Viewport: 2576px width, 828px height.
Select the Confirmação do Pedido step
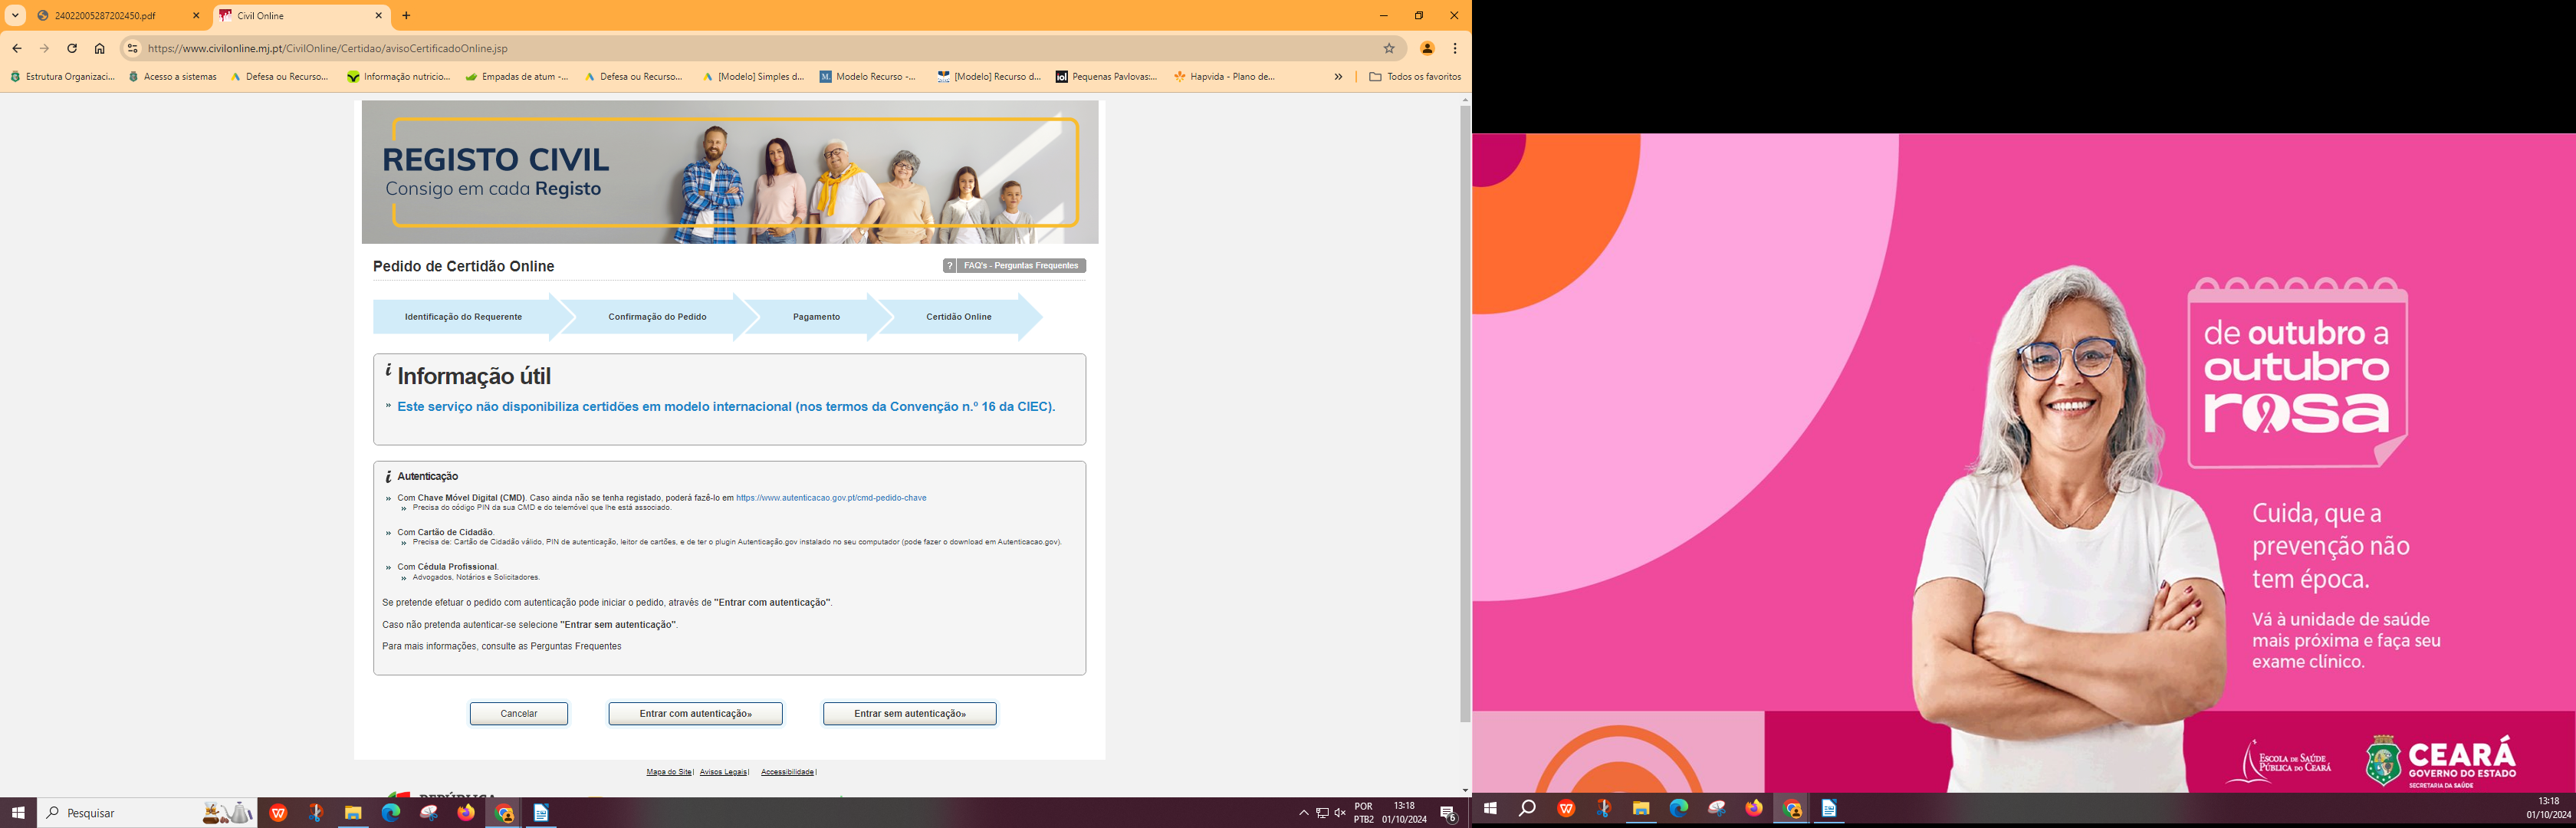[x=657, y=317]
